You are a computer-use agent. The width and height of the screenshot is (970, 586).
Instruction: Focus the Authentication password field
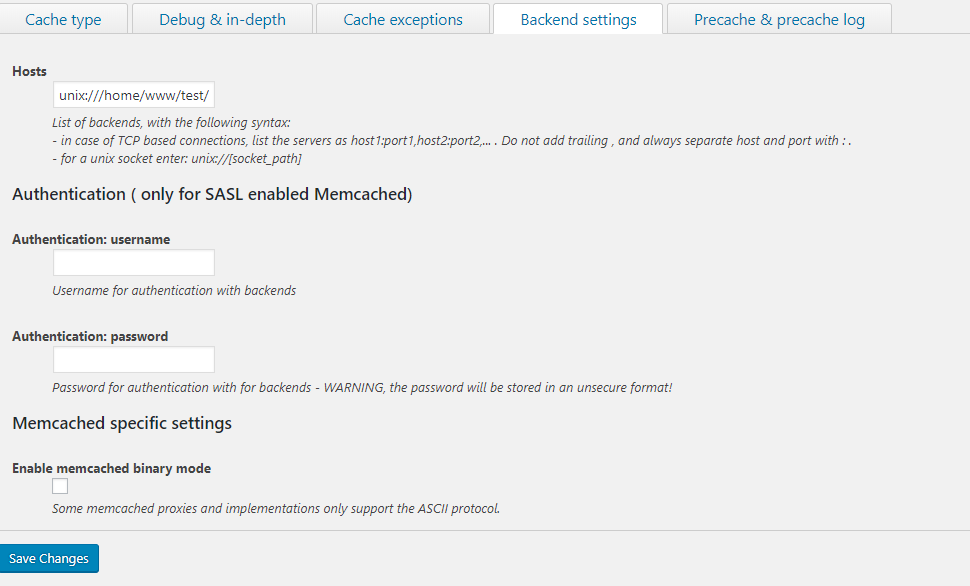coord(134,360)
